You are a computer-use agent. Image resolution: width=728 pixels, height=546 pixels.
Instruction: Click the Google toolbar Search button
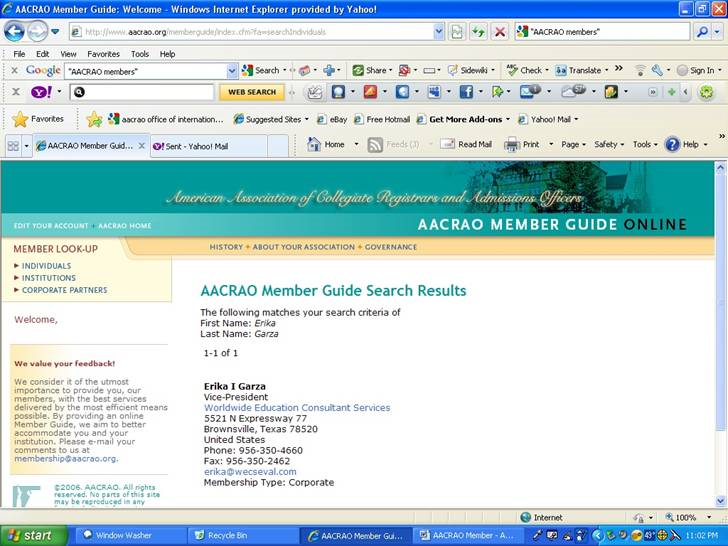click(x=261, y=71)
